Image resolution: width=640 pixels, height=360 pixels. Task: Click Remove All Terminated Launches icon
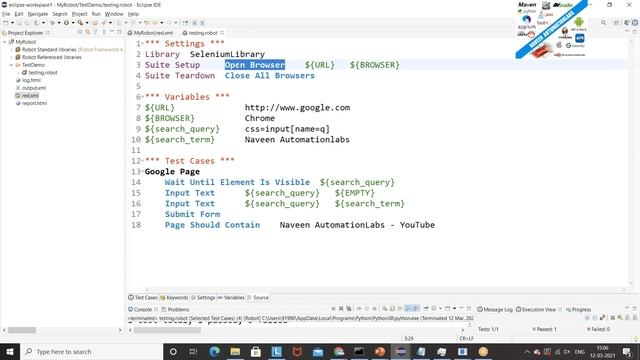[349, 309]
